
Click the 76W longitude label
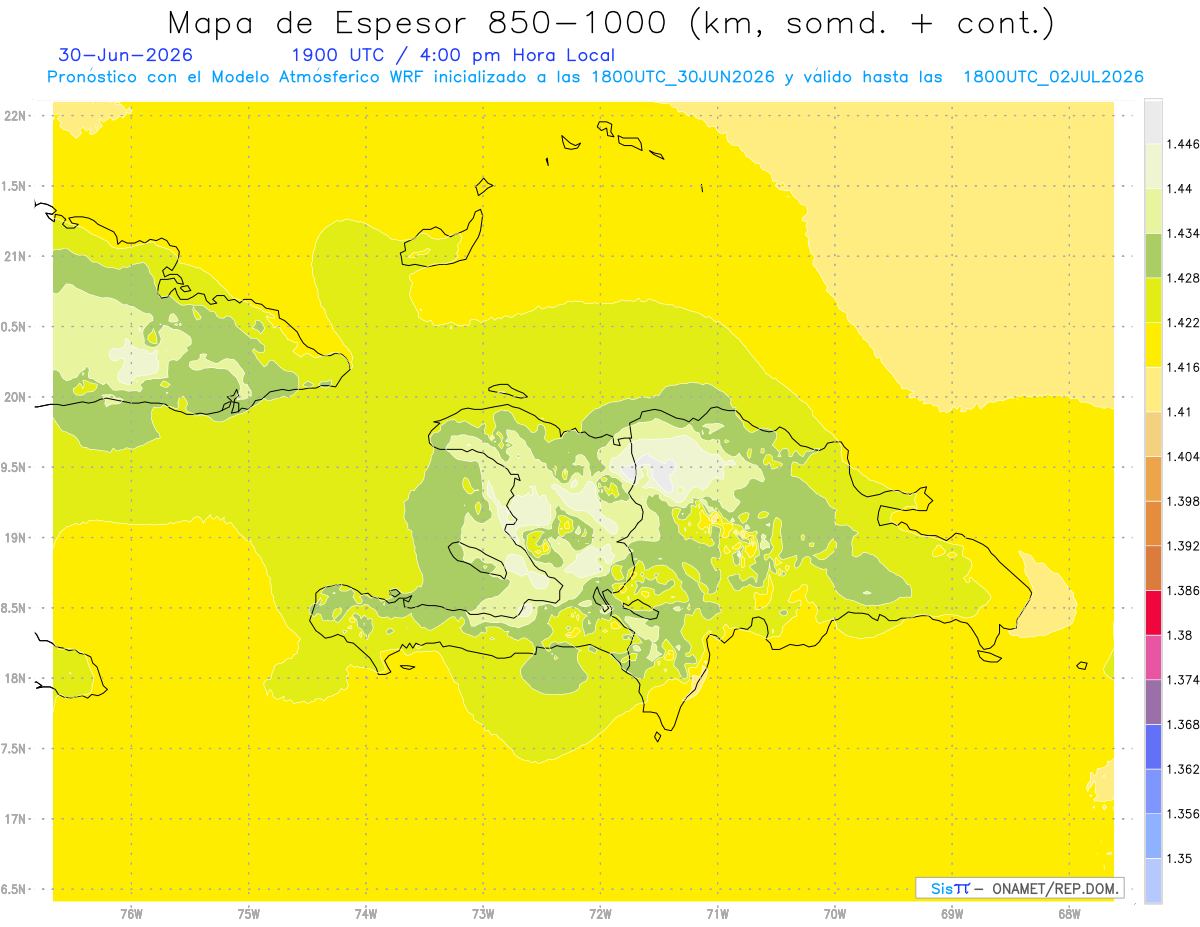pyautogui.click(x=131, y=913)
